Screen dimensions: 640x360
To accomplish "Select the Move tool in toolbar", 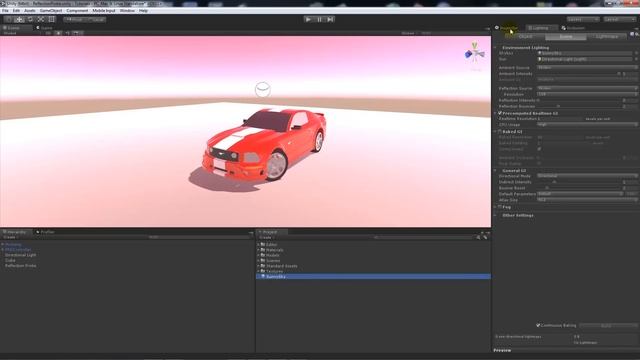I will (x=19, y=19).
